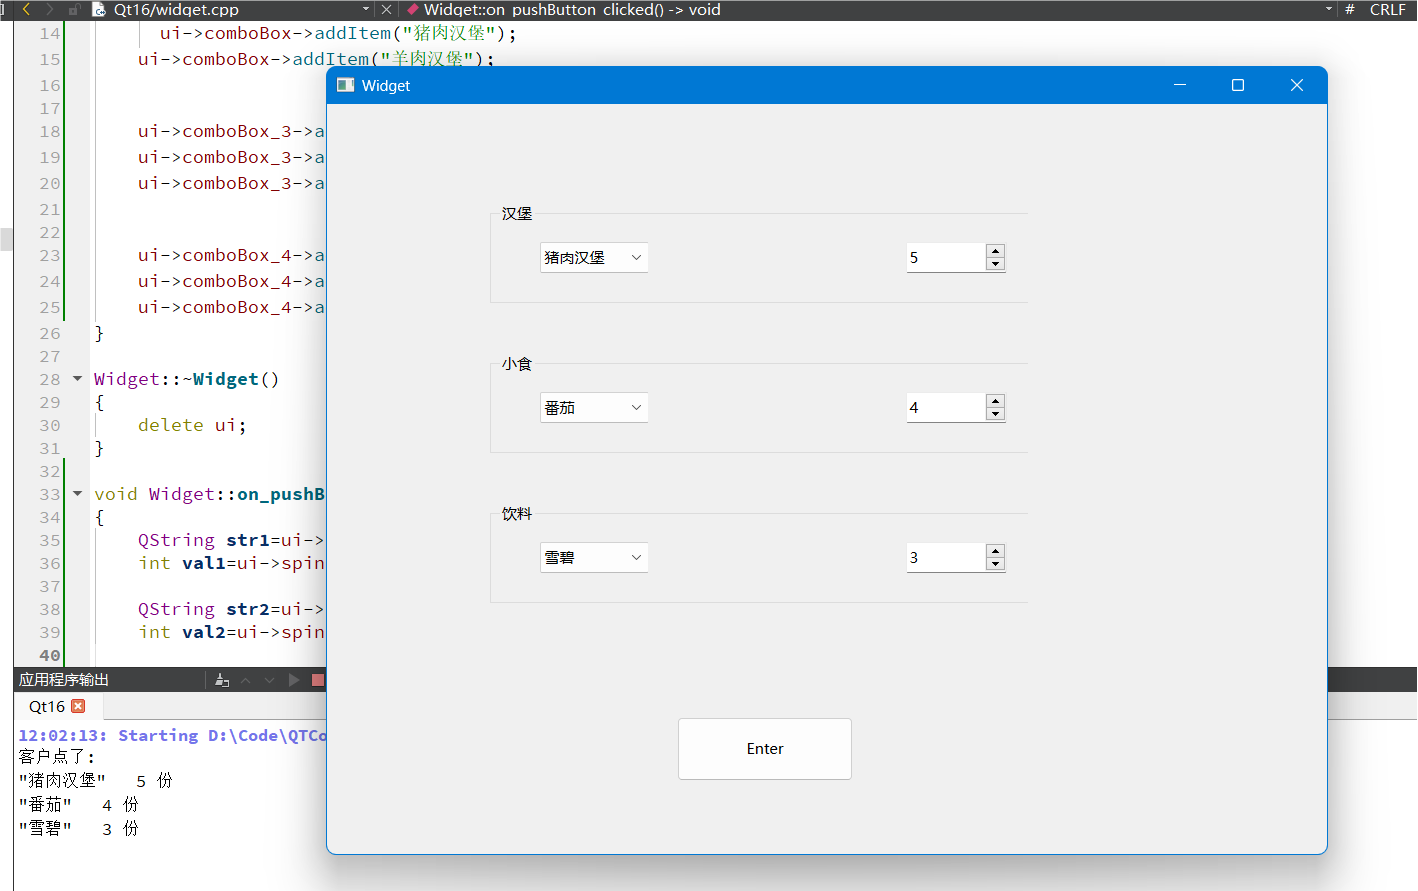Open the symbol dropdown showing on_pushButton_clicked
The width and height of the screenshot is (1418, 891).
[x=572, y=9]
